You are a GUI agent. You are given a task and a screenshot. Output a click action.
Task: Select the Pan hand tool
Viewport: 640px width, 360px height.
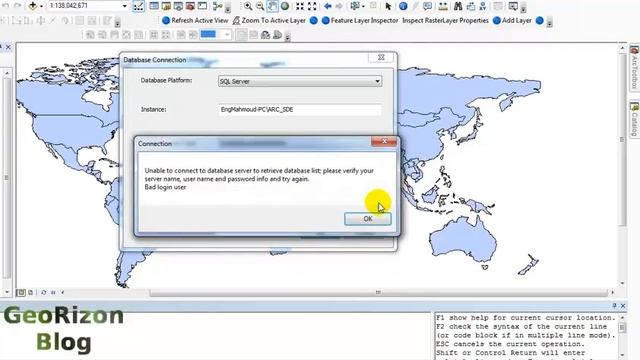[x=272, y=6]
